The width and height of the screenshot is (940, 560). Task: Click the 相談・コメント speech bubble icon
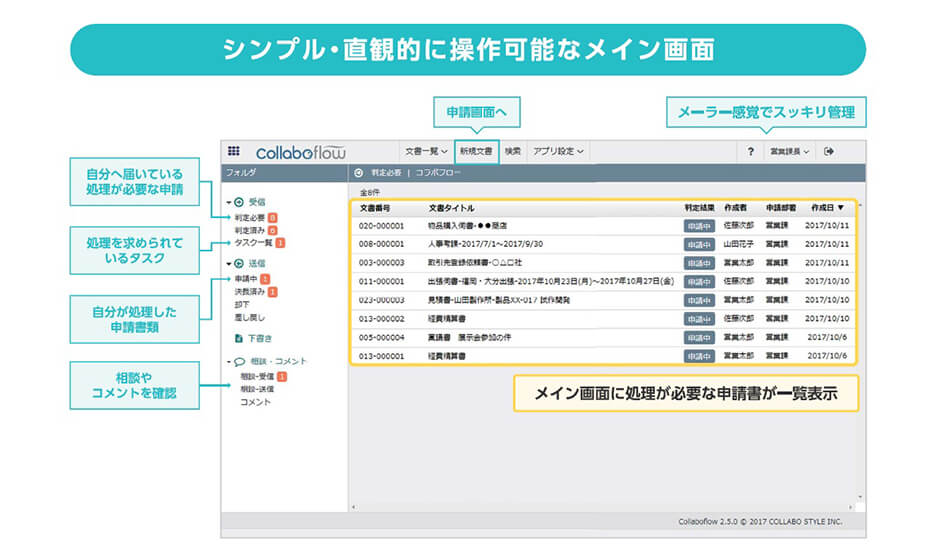240,361
